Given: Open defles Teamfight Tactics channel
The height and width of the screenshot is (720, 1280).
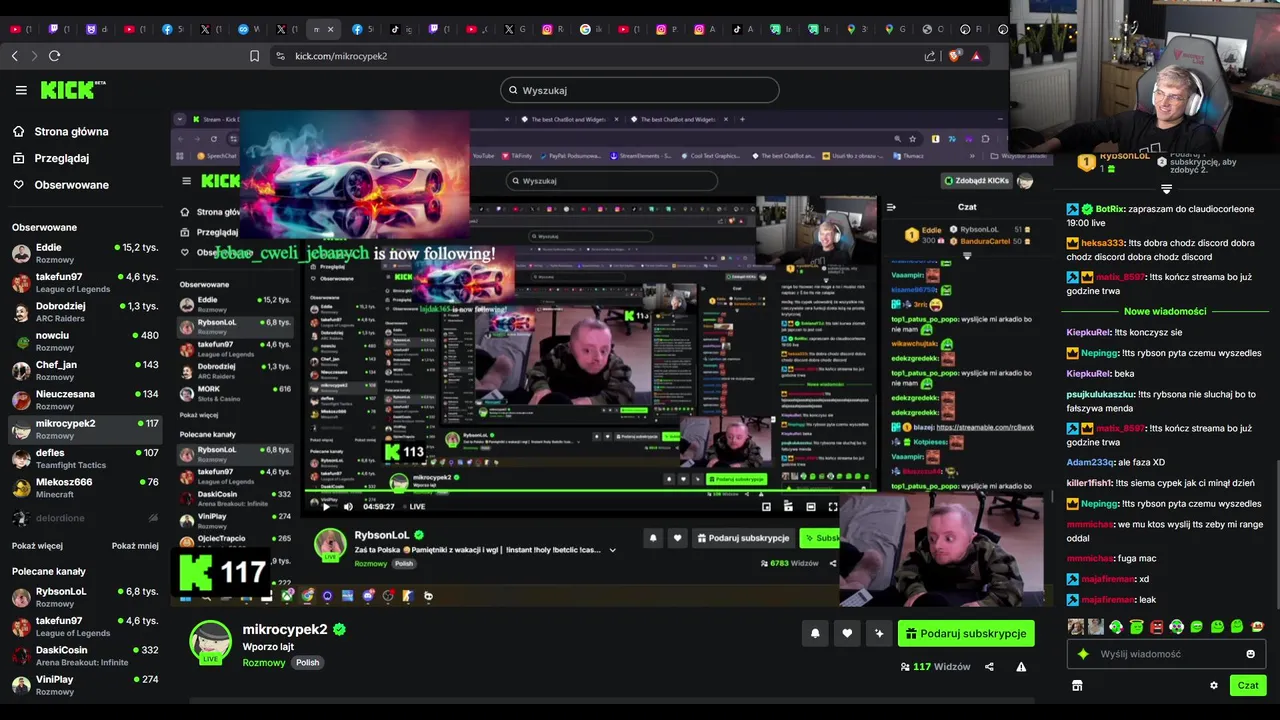Looking at the screenshot, I should (x=85, y=458).
